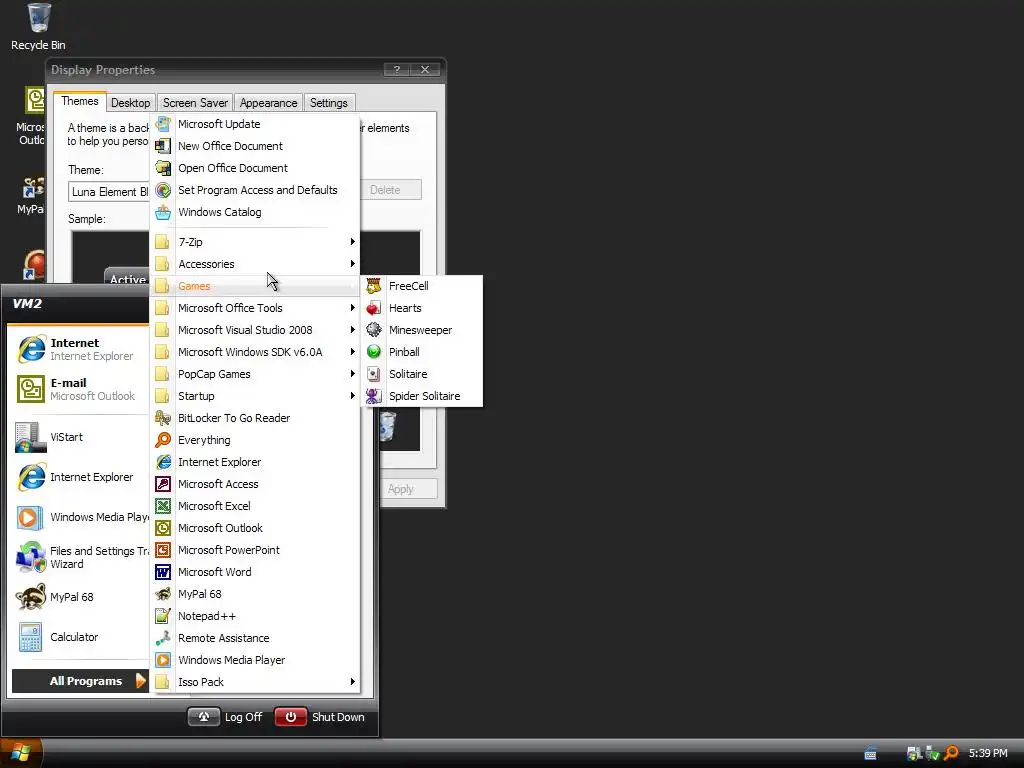Viewport: 1024px width, 768px height.
Task: Select the highlighted Games menu entry
Action: (x=255, y=286)
